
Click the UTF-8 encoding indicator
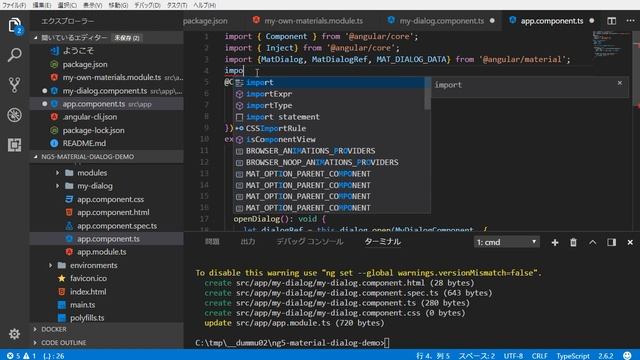[513, 356]
